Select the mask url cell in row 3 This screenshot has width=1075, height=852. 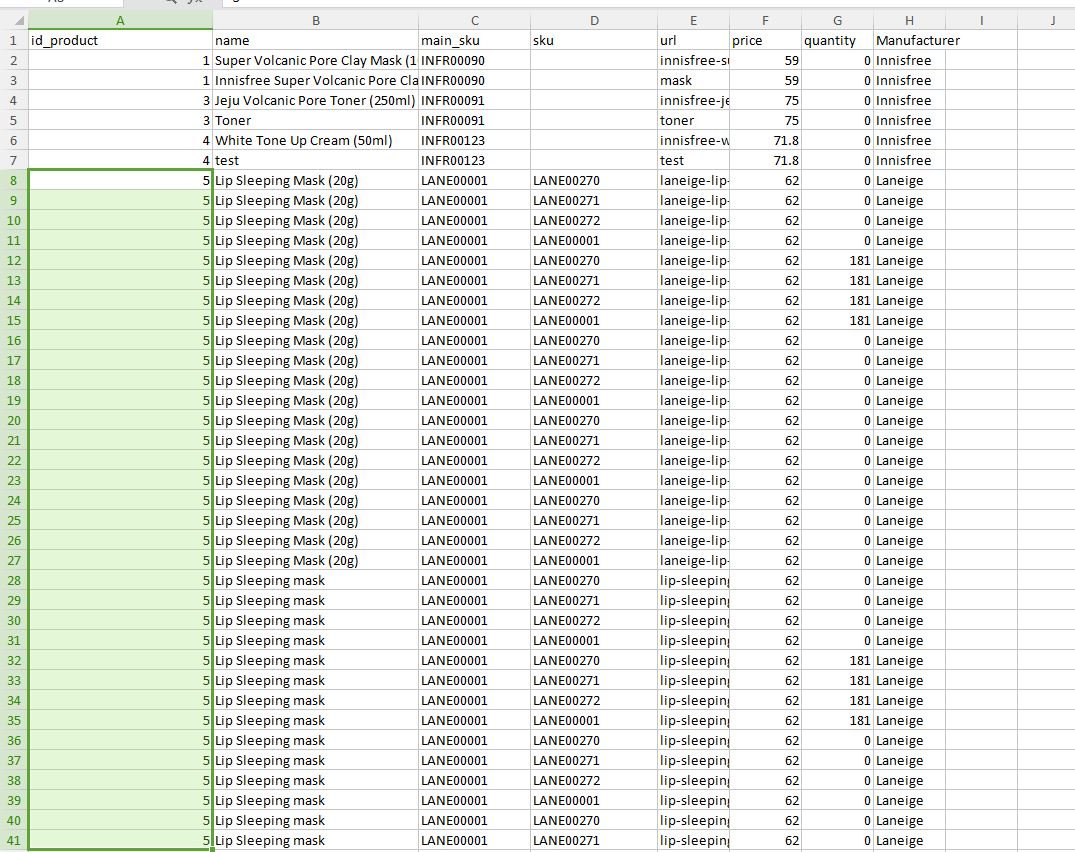click(693, 80)
